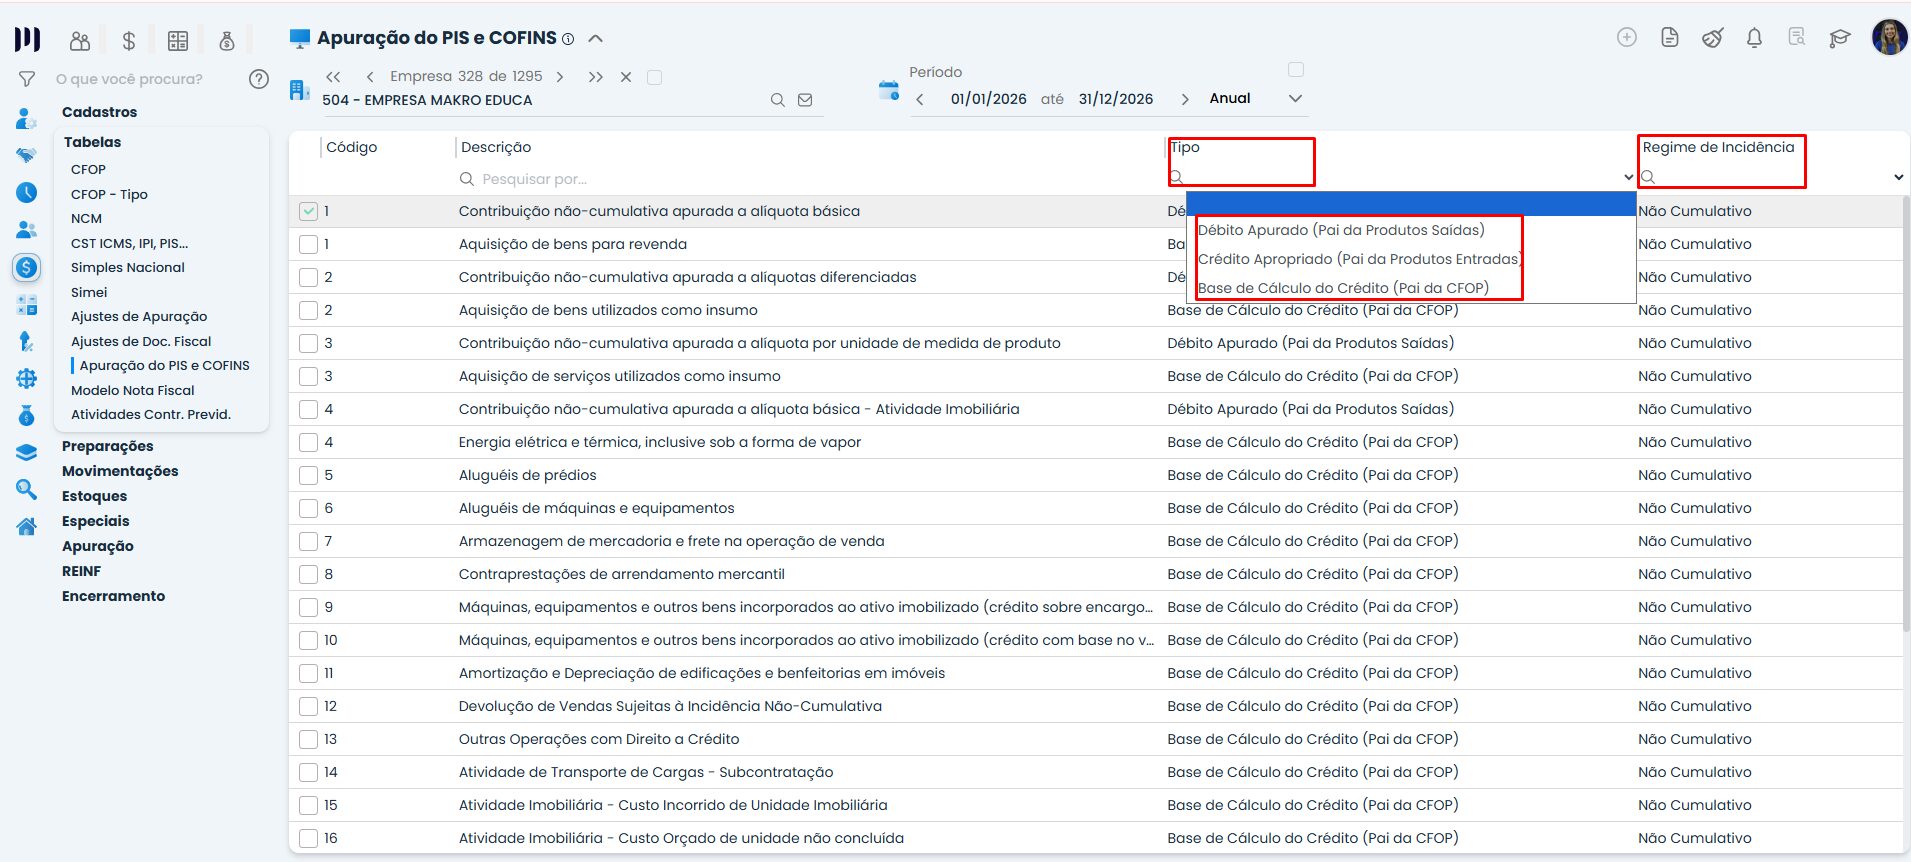This screenshot has width=1911, height=862.
Task: Click the document search icon top right
Action: point(1797,37)
